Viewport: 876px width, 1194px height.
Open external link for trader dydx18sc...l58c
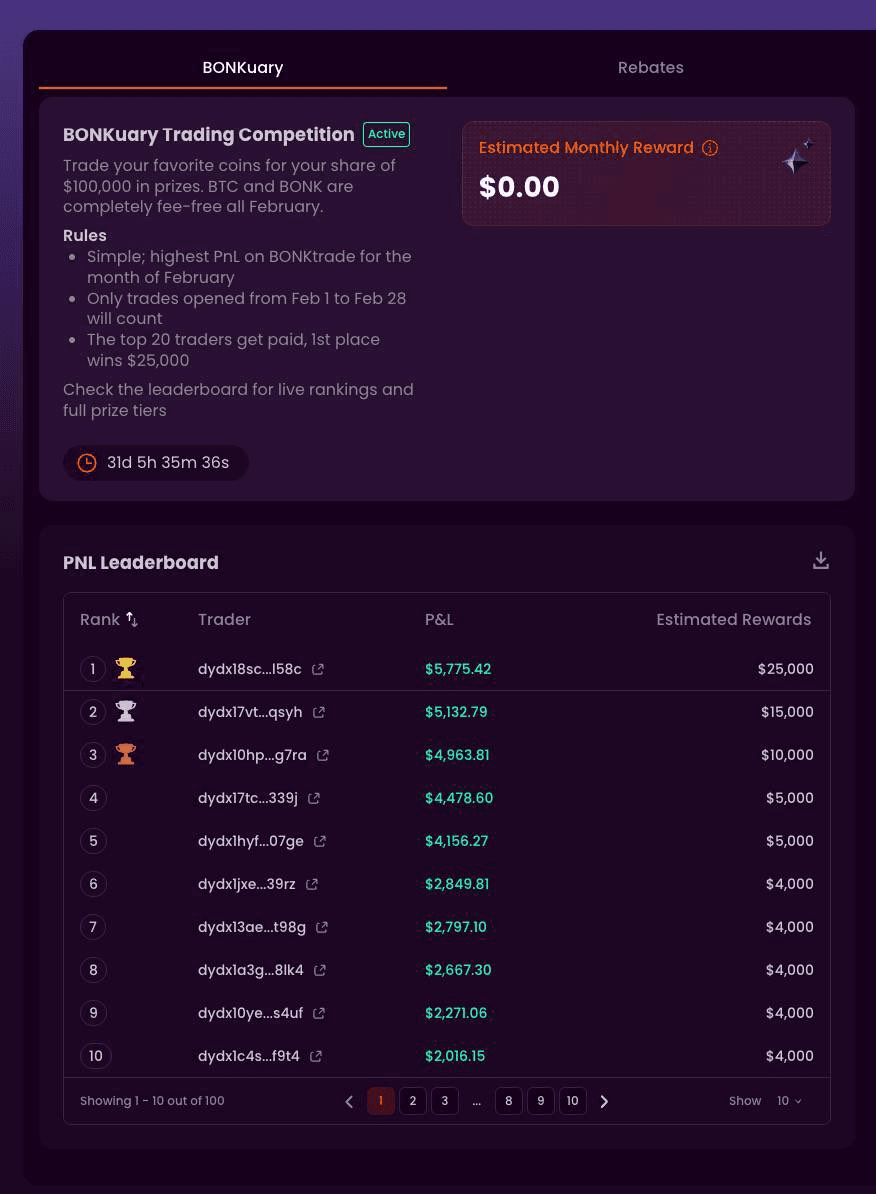318,670
